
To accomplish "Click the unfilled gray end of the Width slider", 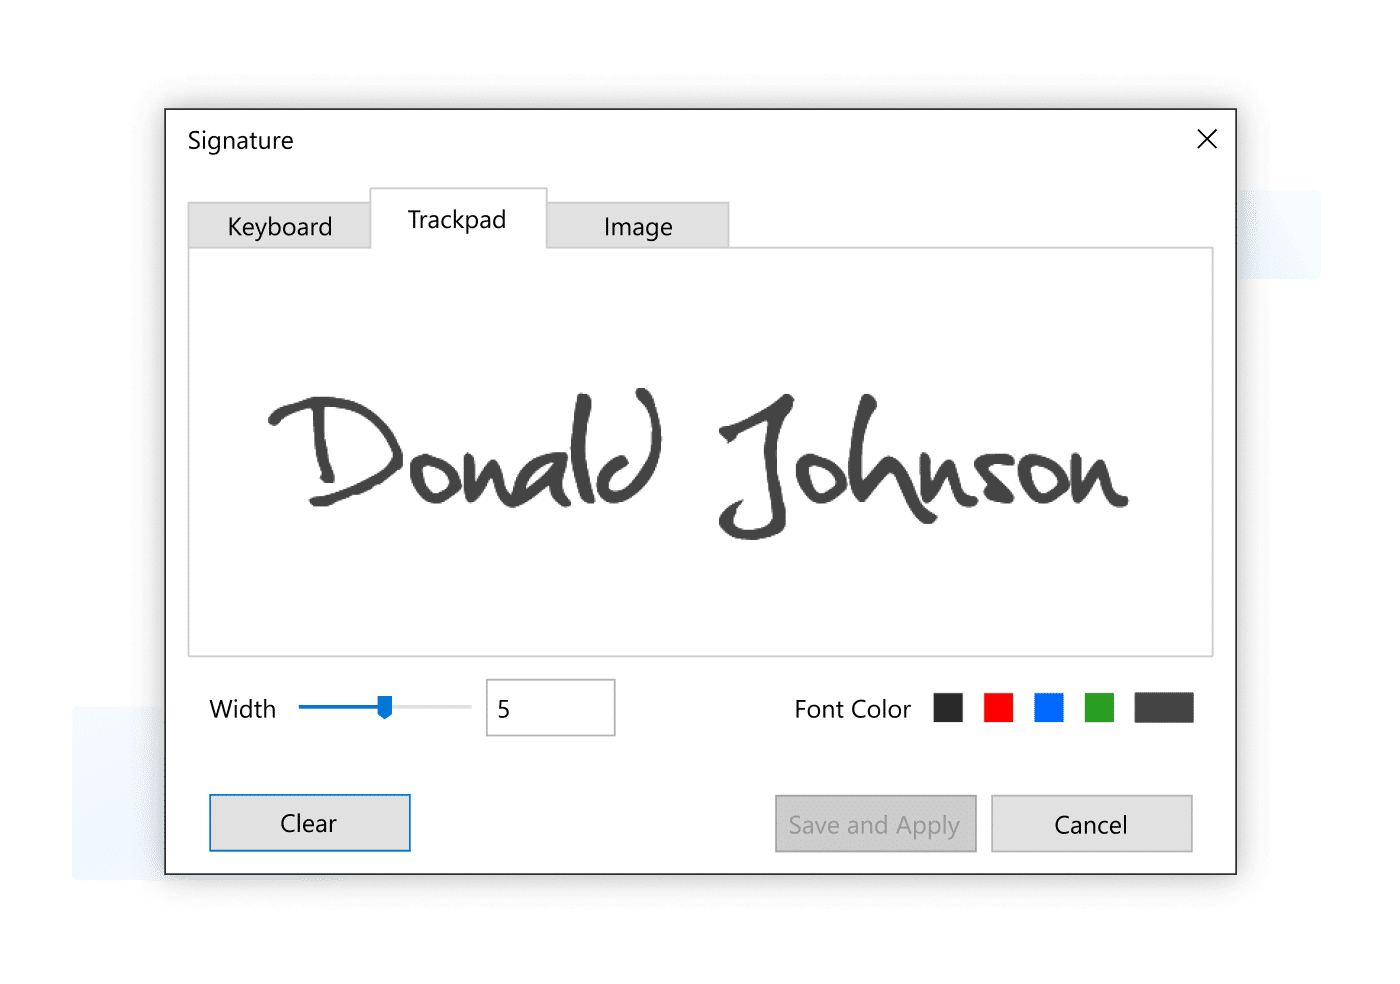I will 432,707.
